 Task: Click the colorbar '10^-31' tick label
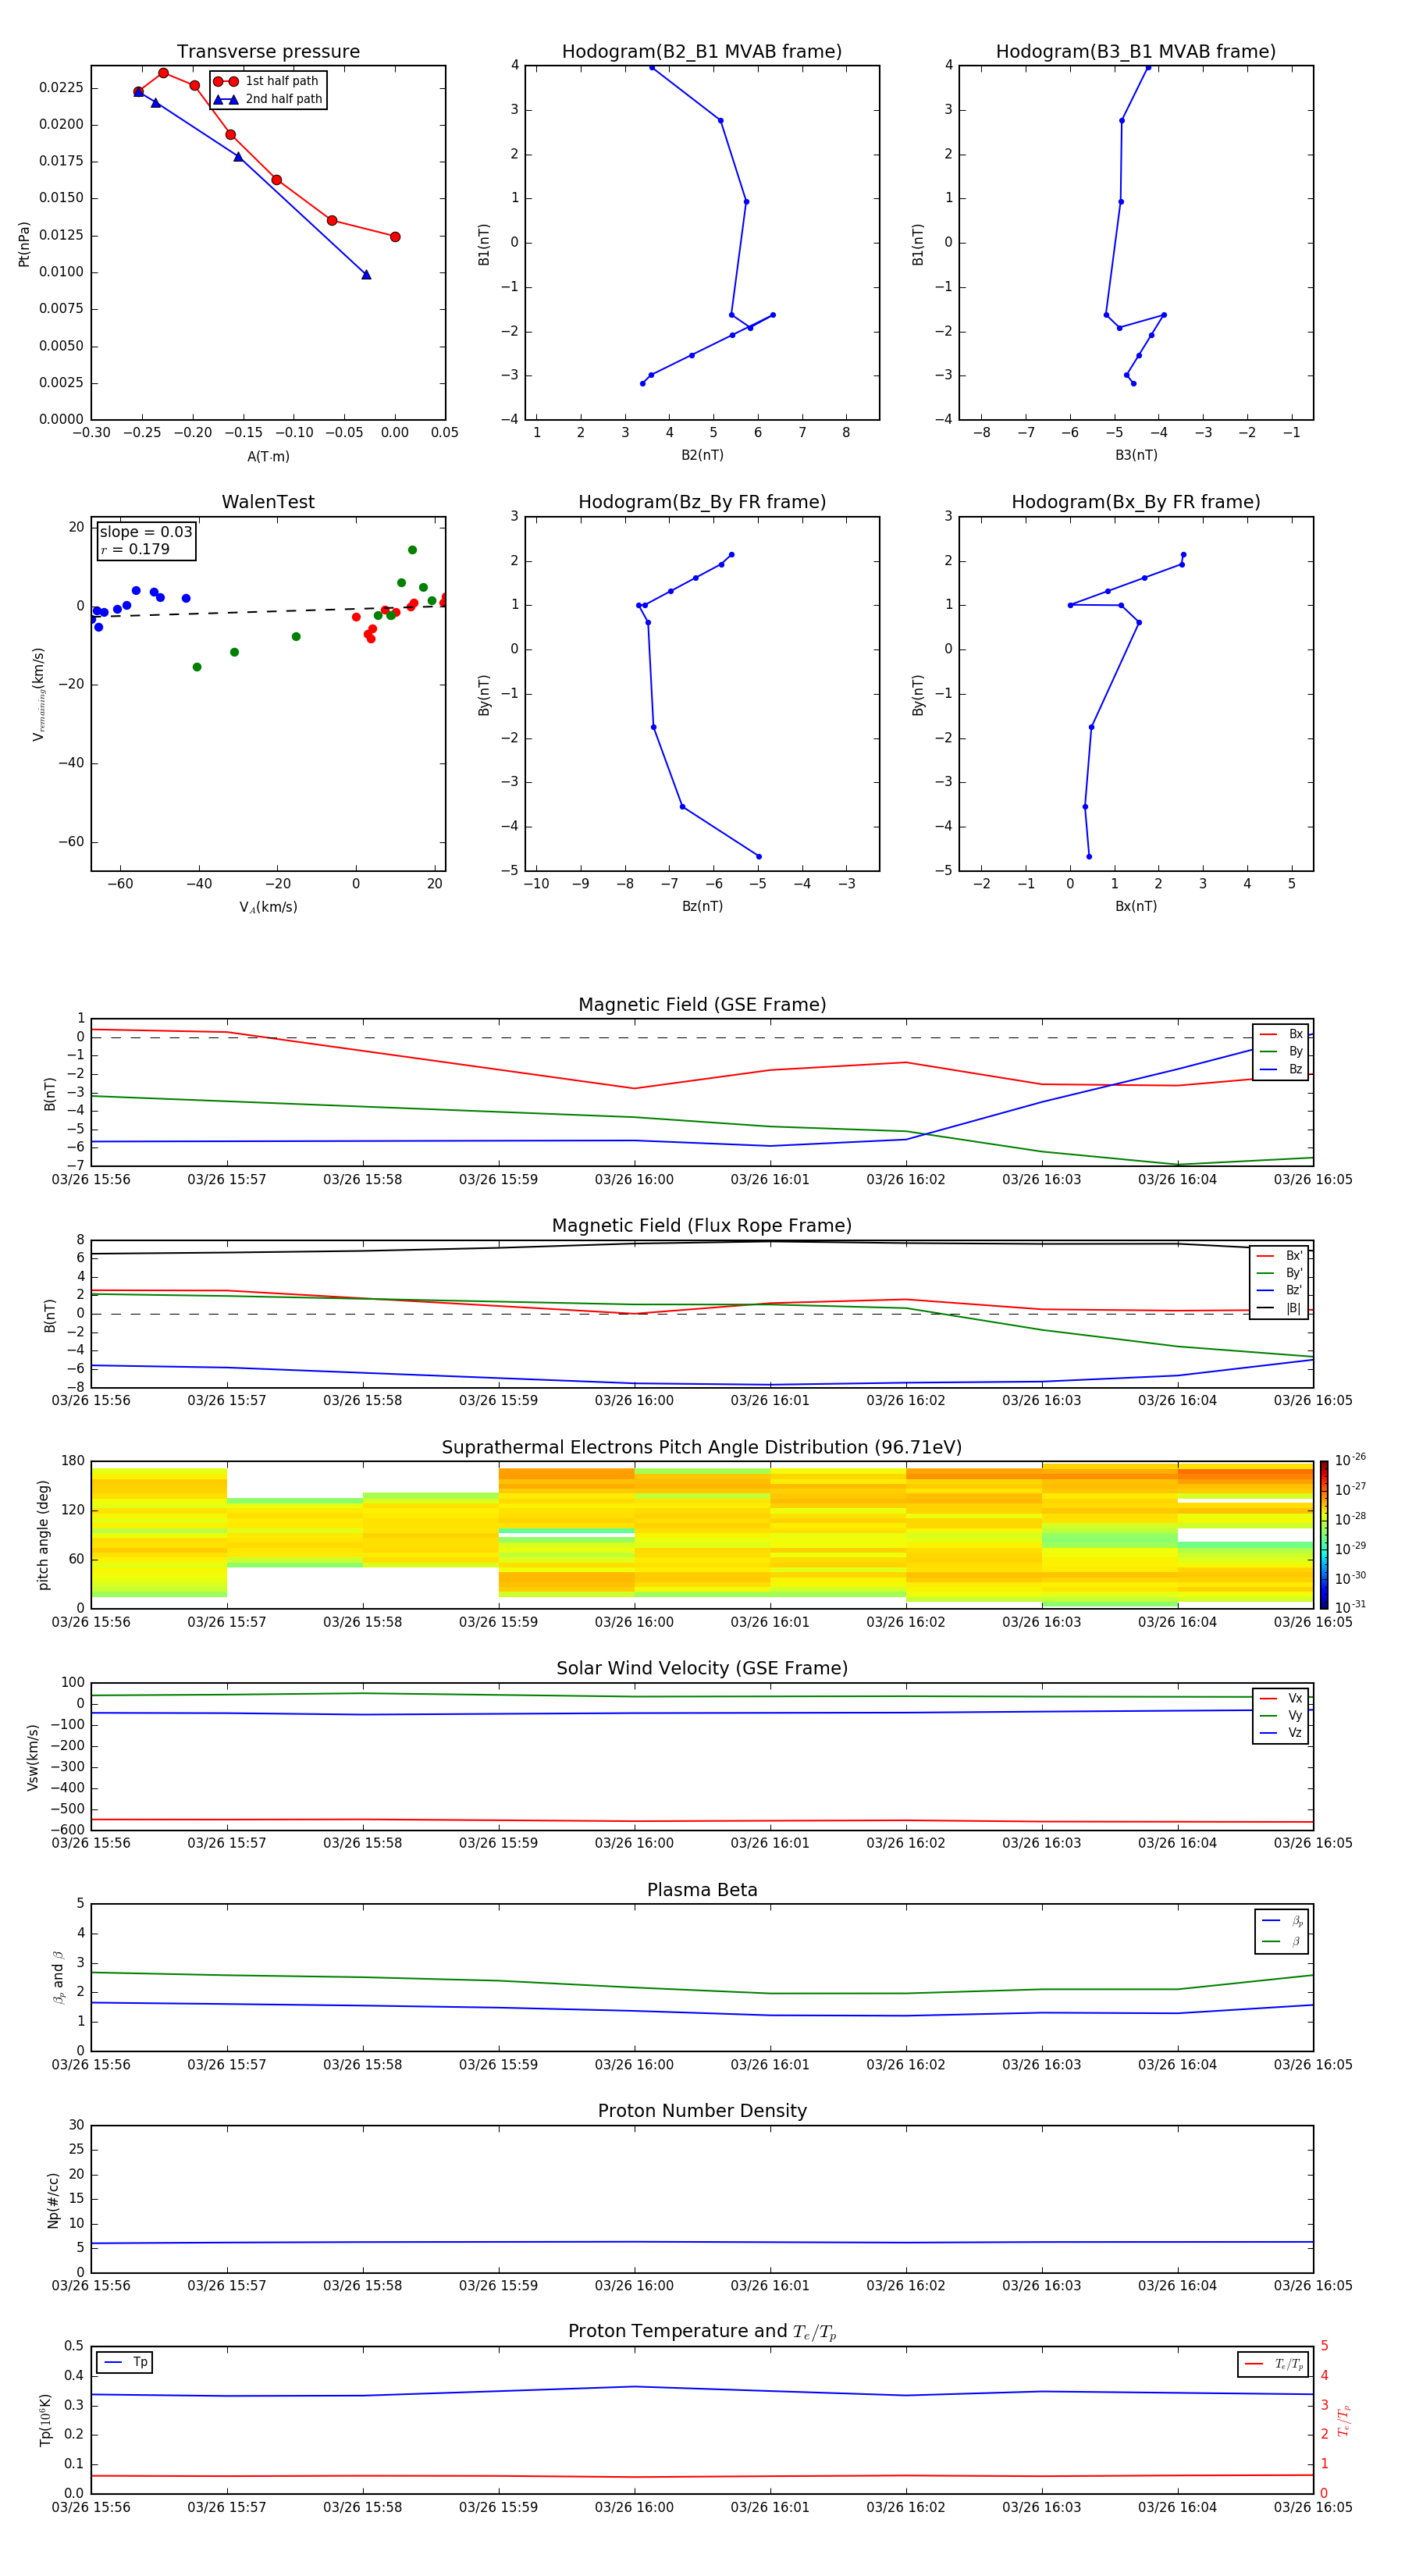click(x=1350, y=1607)
